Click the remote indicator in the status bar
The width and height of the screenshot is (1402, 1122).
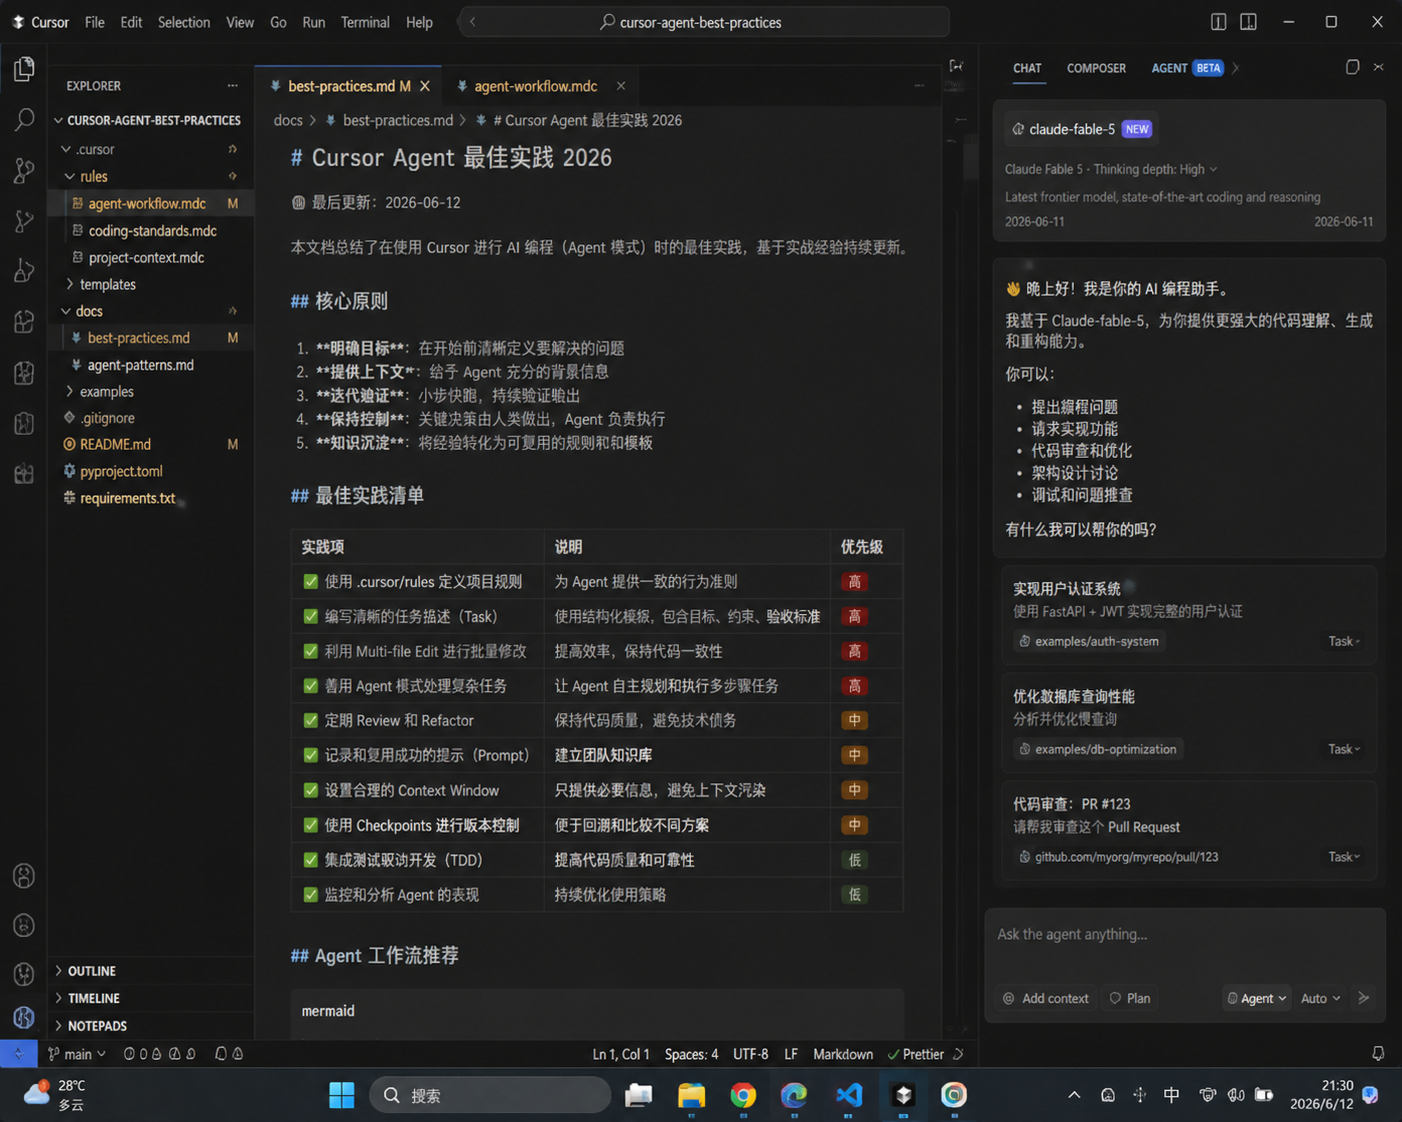click(18, 1054)
